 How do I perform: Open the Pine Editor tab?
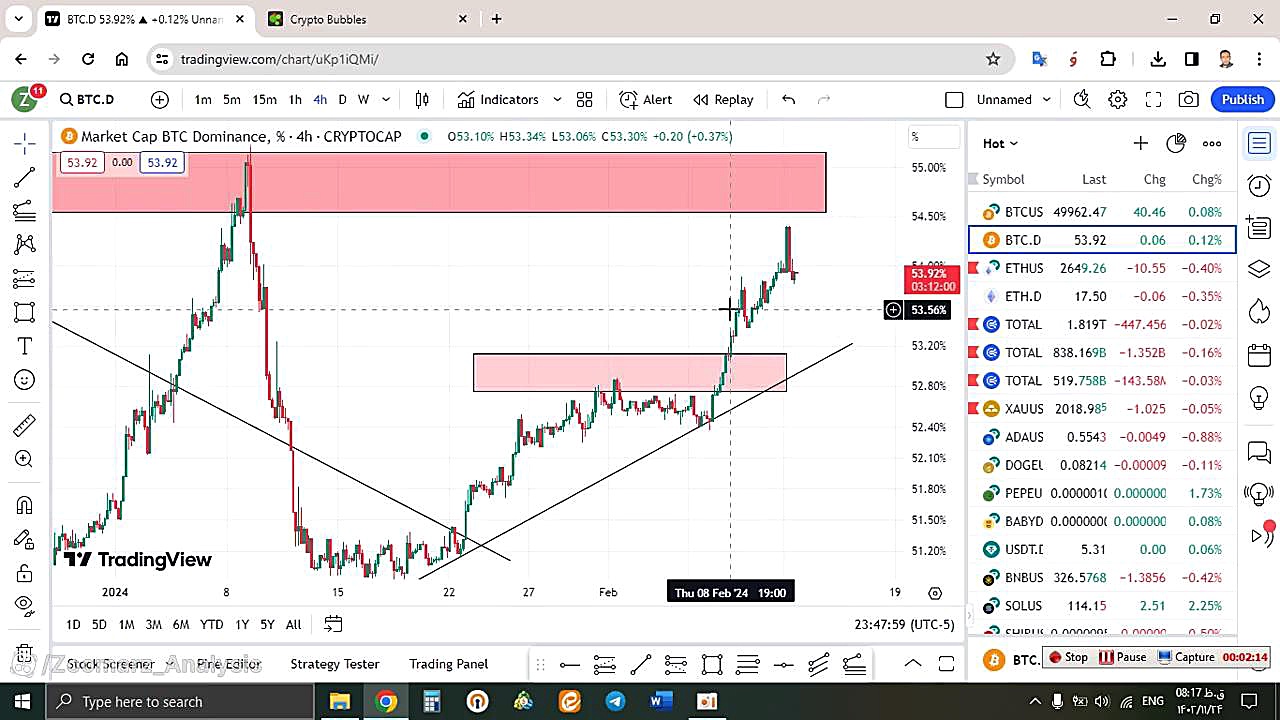pos(229,664)
